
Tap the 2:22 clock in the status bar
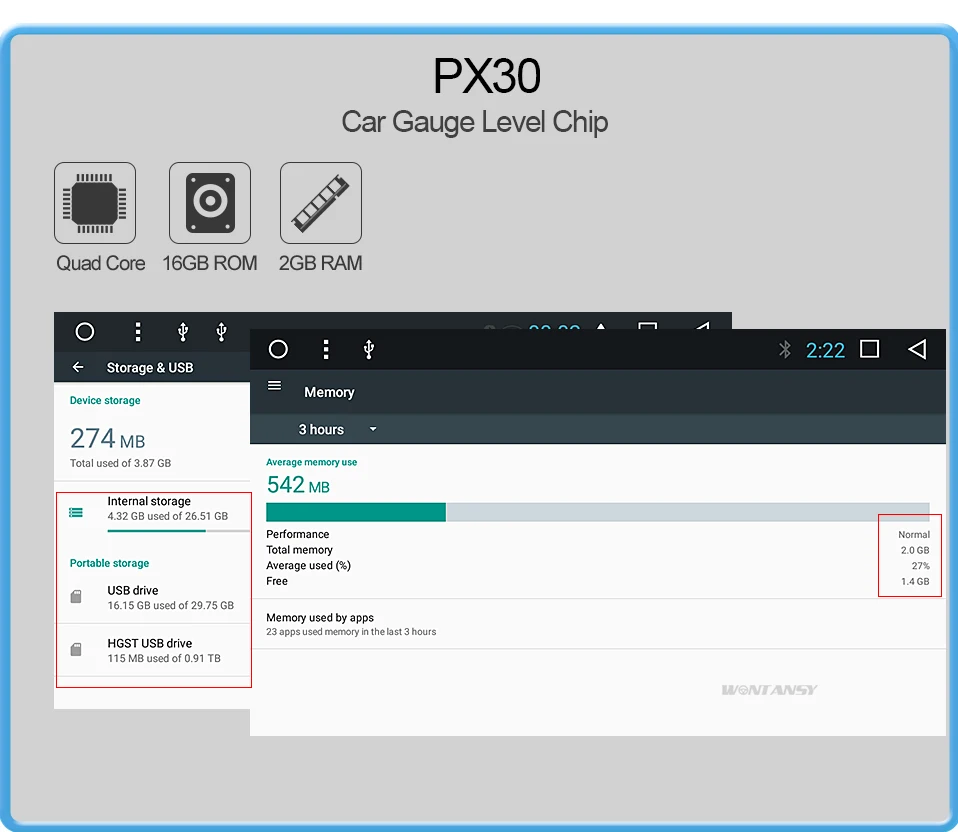(825, 349)
